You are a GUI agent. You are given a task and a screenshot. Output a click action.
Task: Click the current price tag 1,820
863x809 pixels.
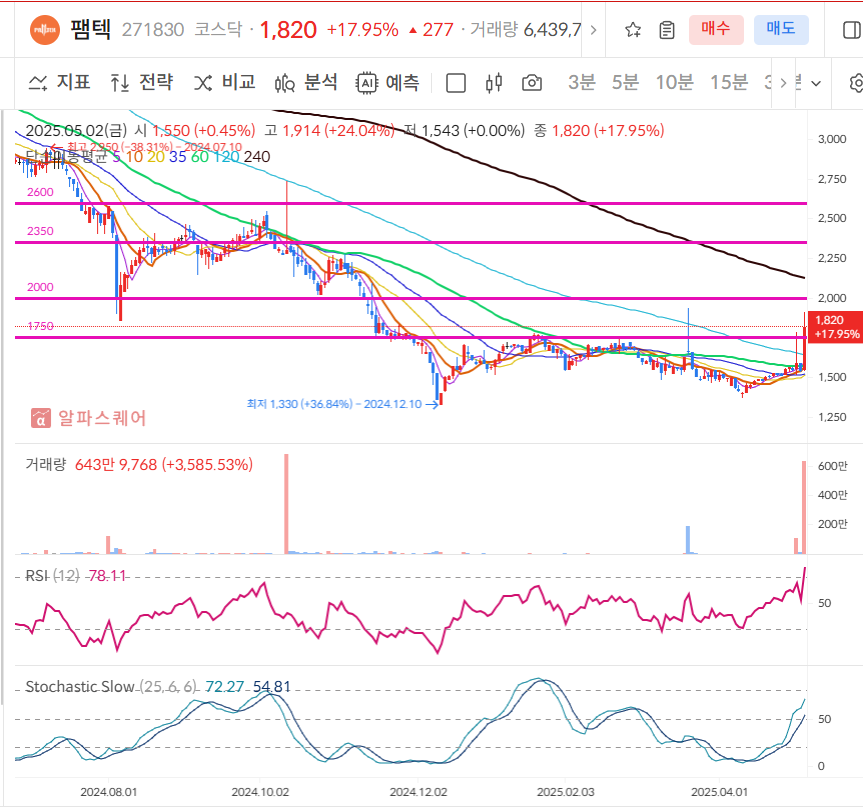[x=836, y=327]
